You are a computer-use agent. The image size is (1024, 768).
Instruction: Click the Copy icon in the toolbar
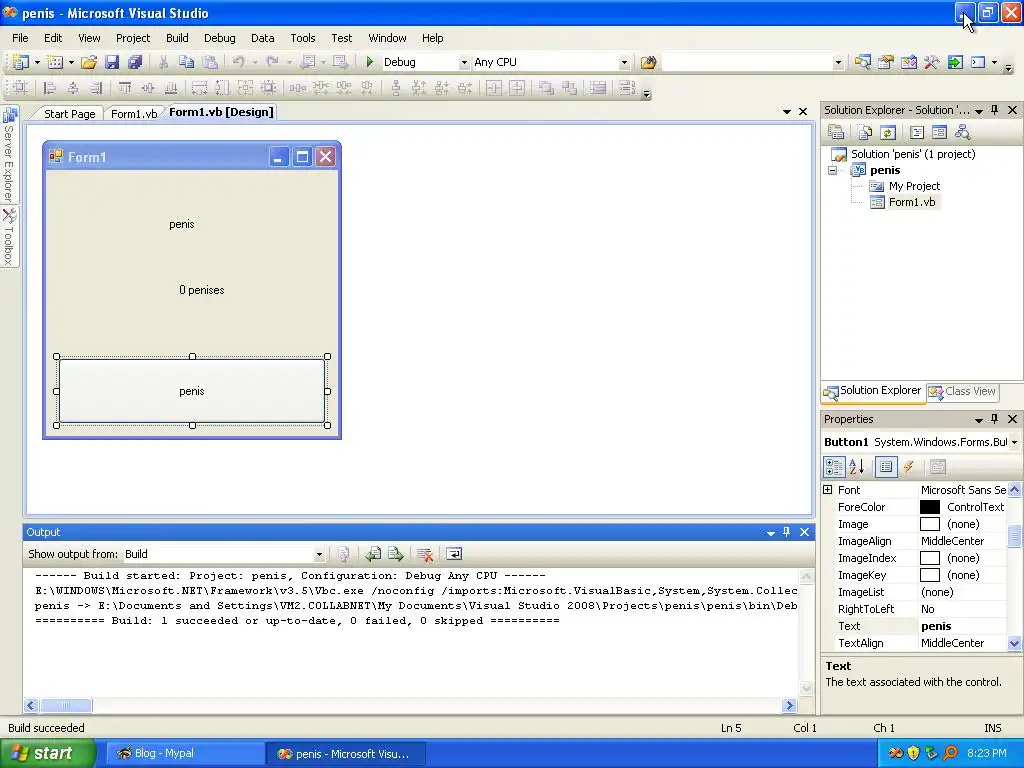tap(186, 62)
